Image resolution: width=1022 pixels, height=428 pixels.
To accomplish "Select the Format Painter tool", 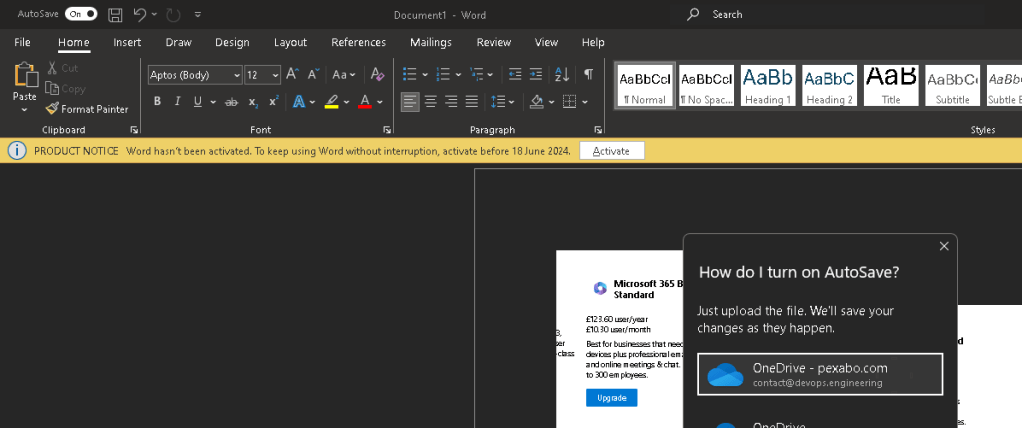I will [x=87, y=109].
